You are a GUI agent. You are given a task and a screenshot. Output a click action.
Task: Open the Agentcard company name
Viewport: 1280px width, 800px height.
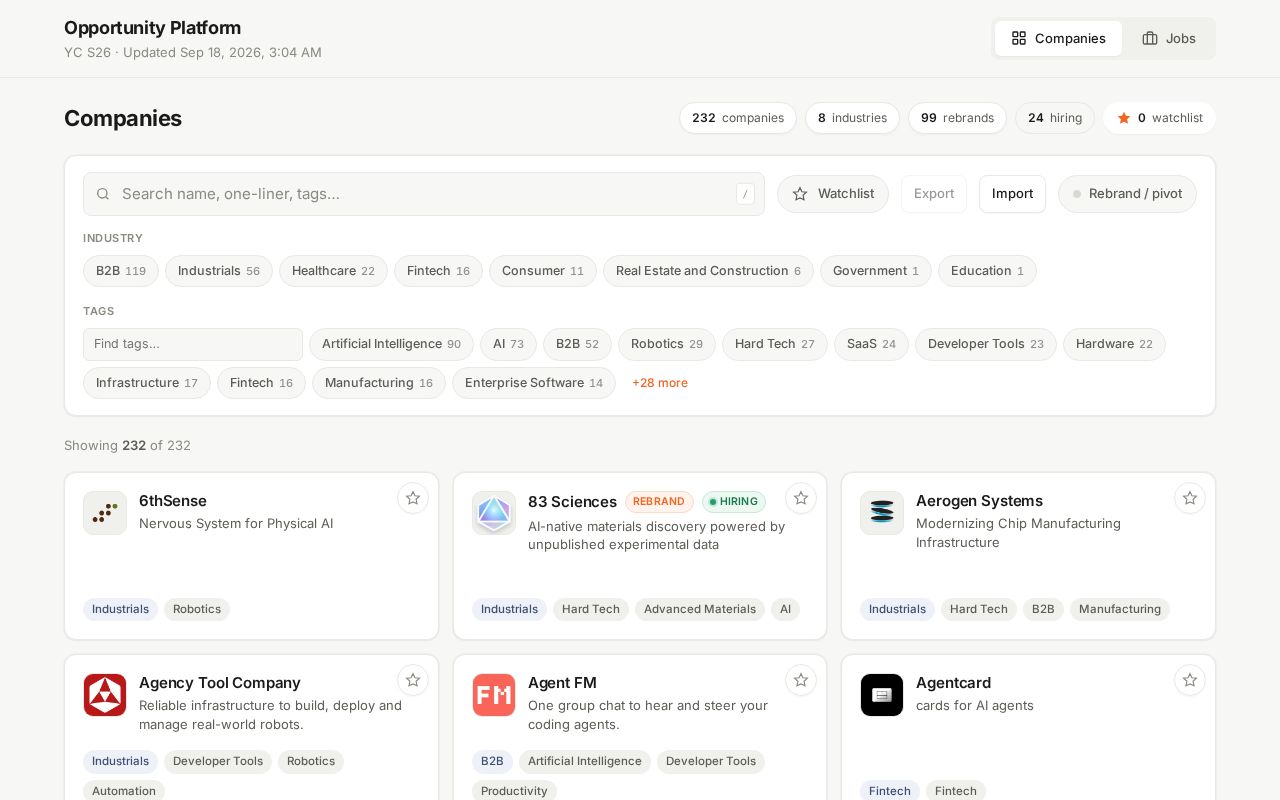pyautogui.click(x=953, y=683)
